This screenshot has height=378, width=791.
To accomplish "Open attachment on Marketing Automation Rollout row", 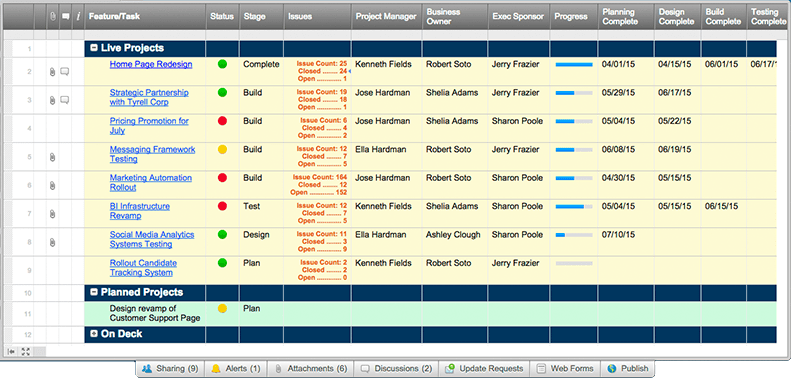I will click(x=52, y=186).
